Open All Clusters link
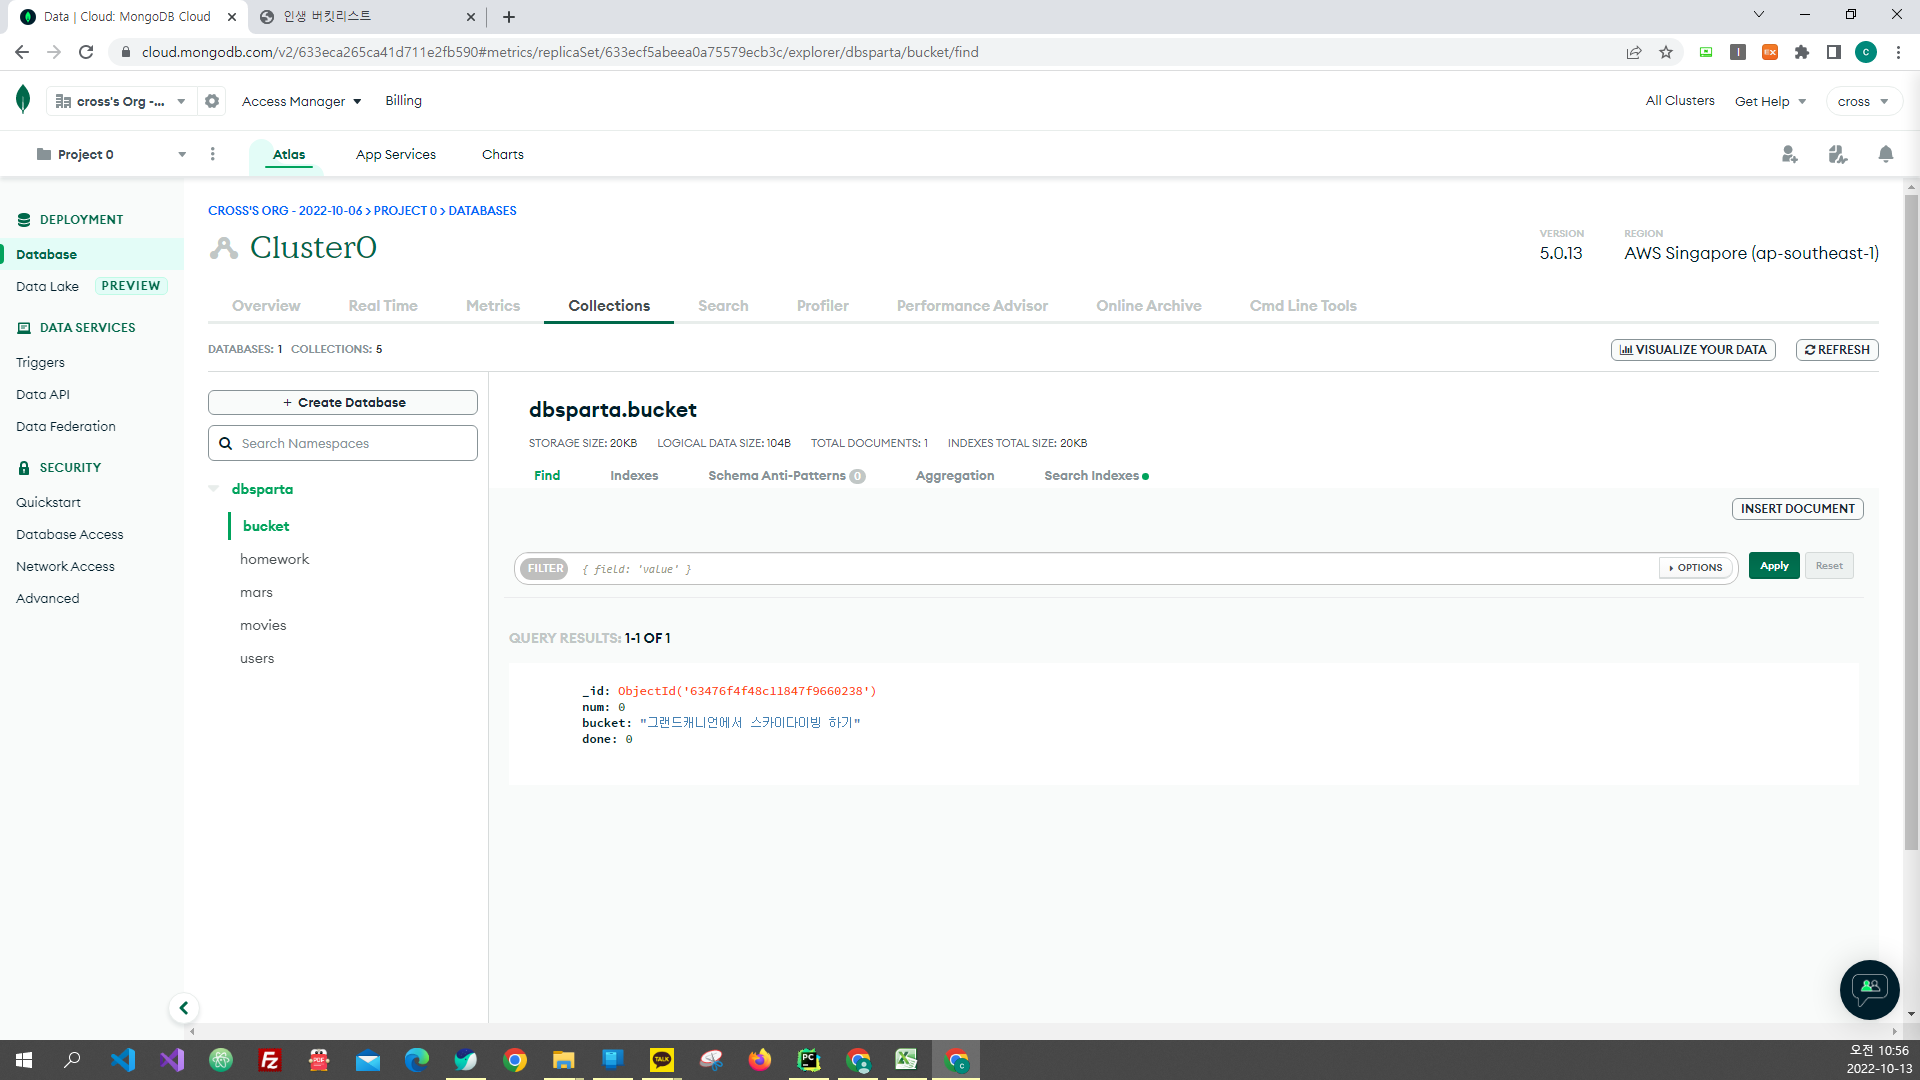The width and height of the screenshot is (1920, 1080). pos(1680,101)
